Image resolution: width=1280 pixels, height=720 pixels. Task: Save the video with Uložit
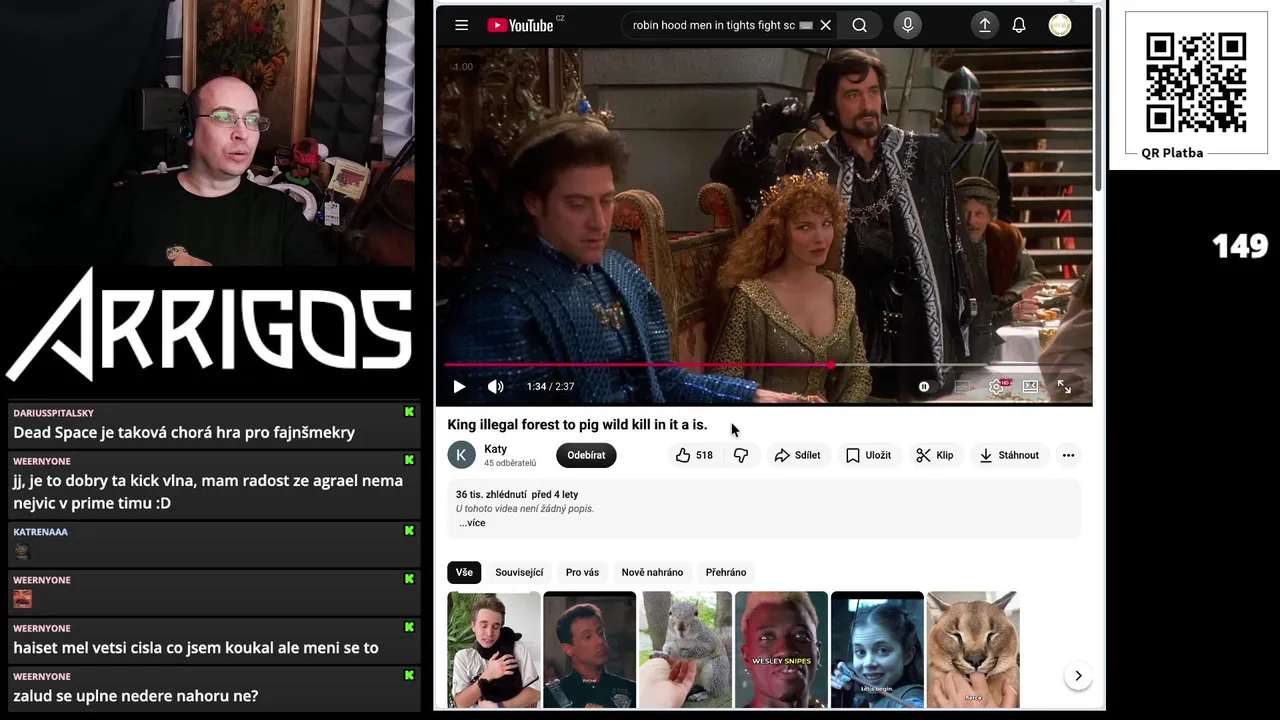pyautogui.click(x=868, y=455)
